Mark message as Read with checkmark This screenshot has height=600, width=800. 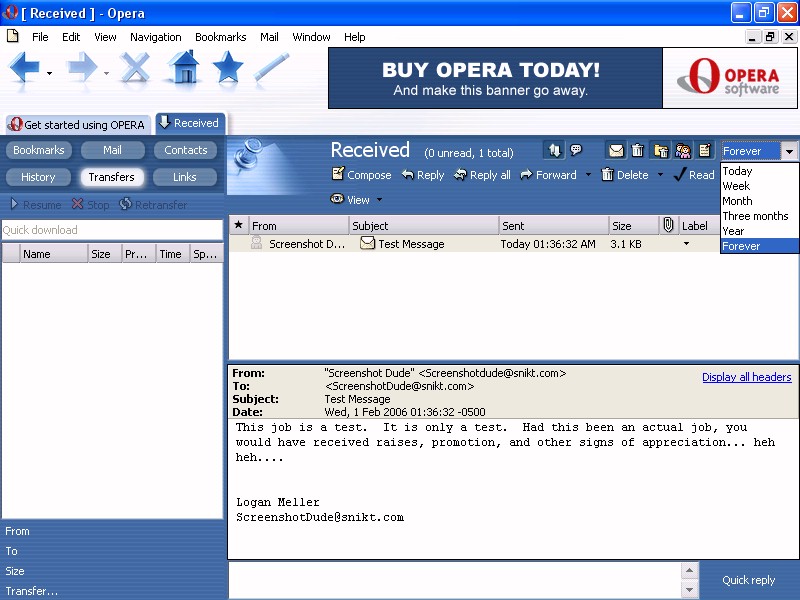pyautogui.click(x=693, y=175)
